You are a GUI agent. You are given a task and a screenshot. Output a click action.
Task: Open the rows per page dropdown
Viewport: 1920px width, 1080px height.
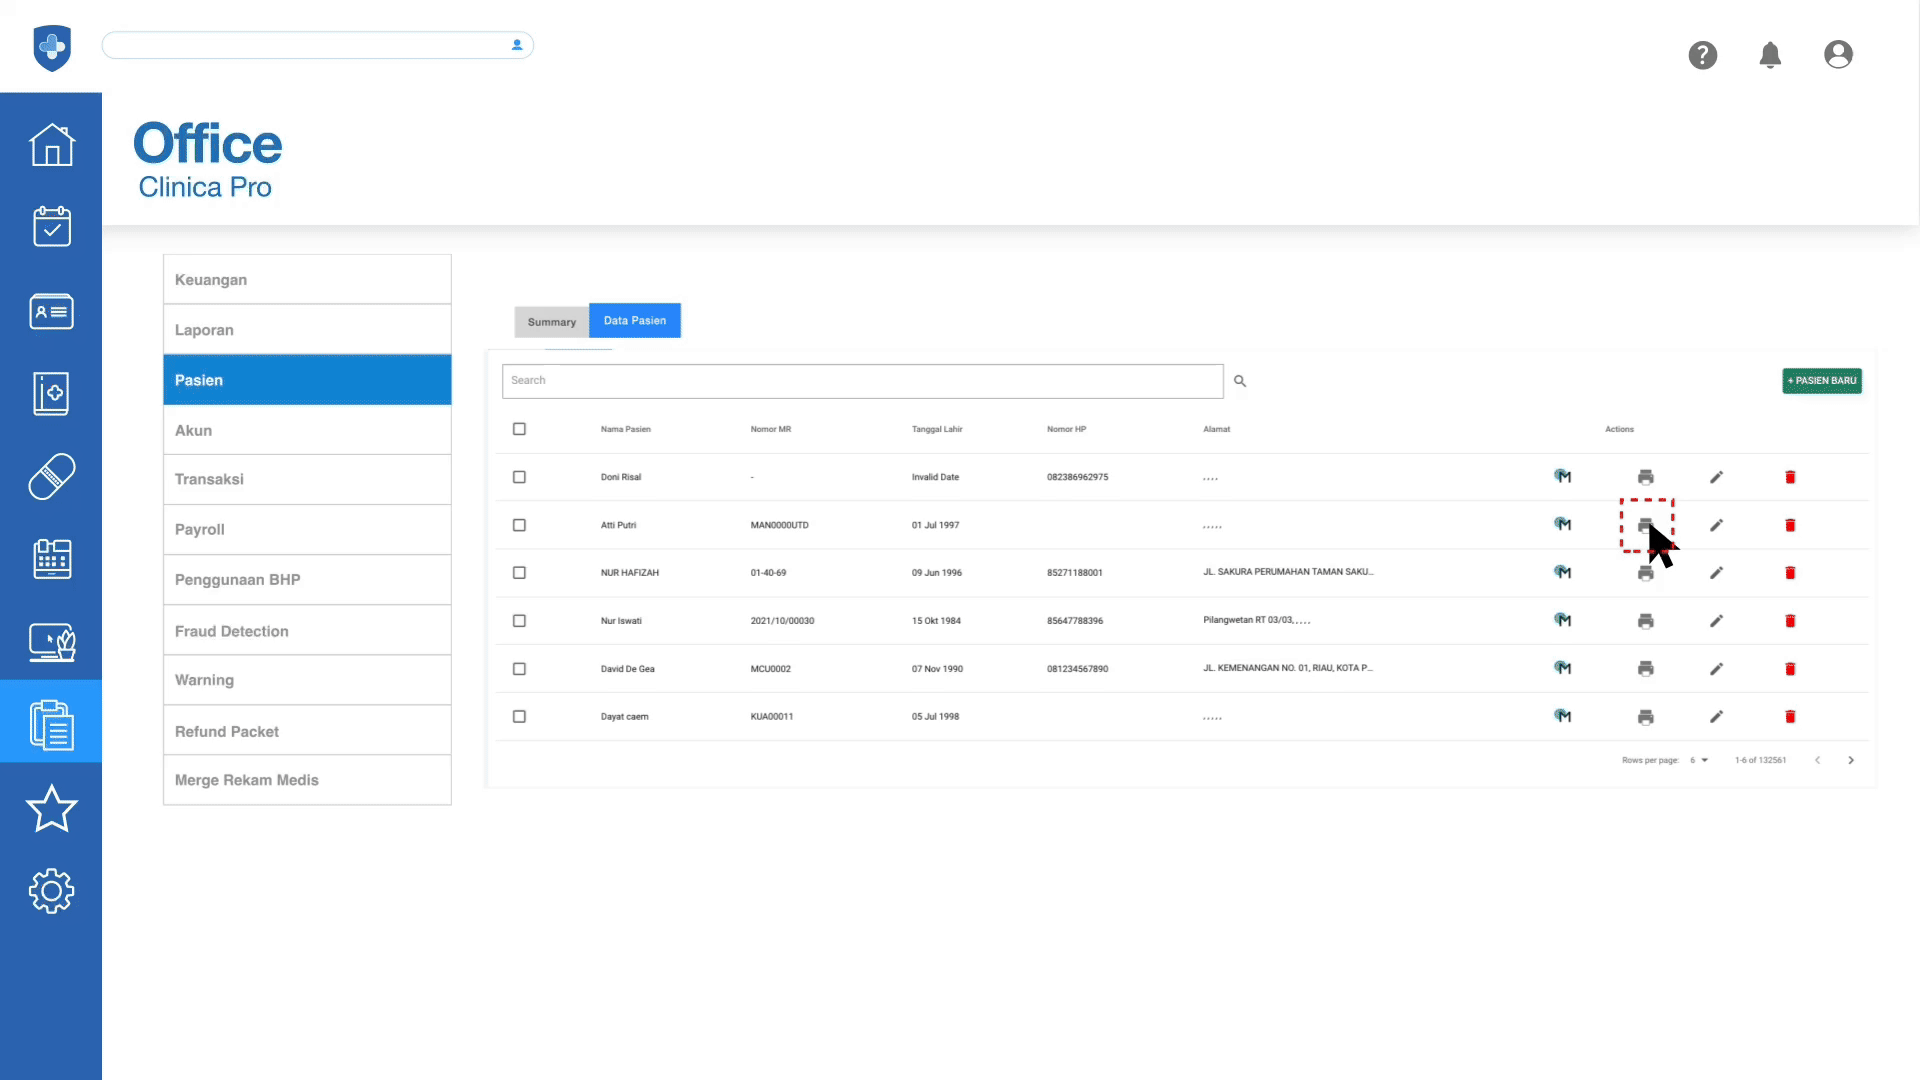pos(1699,760)
